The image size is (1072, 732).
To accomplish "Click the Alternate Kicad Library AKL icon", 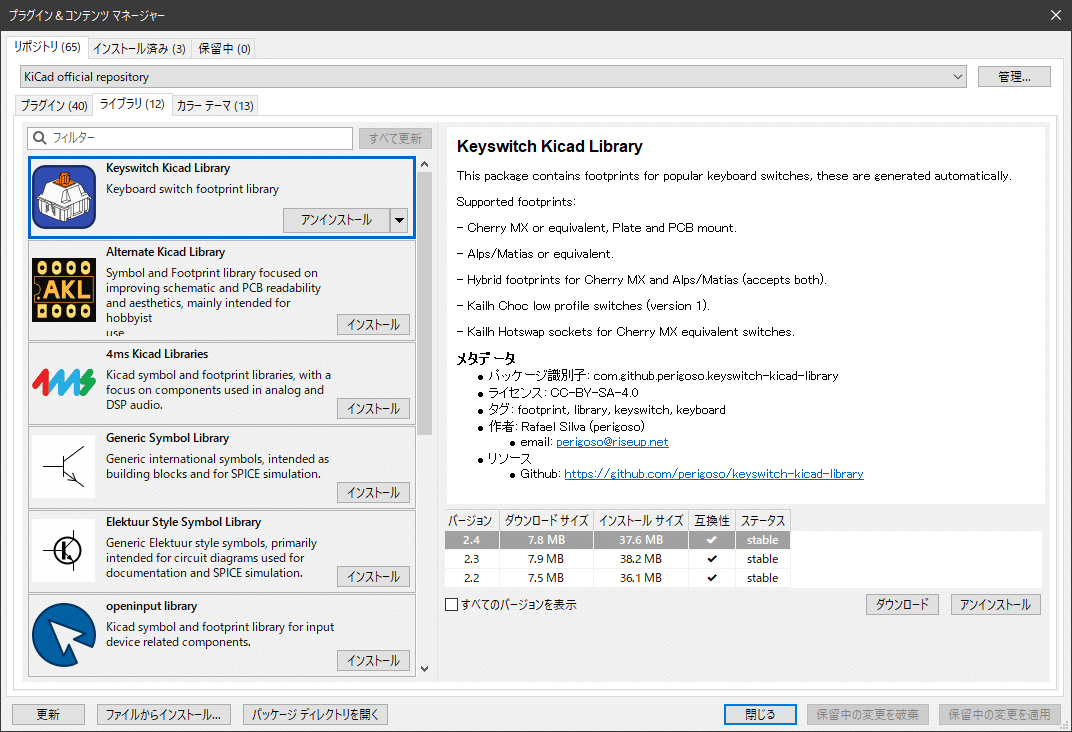I will tap(64, 290).
